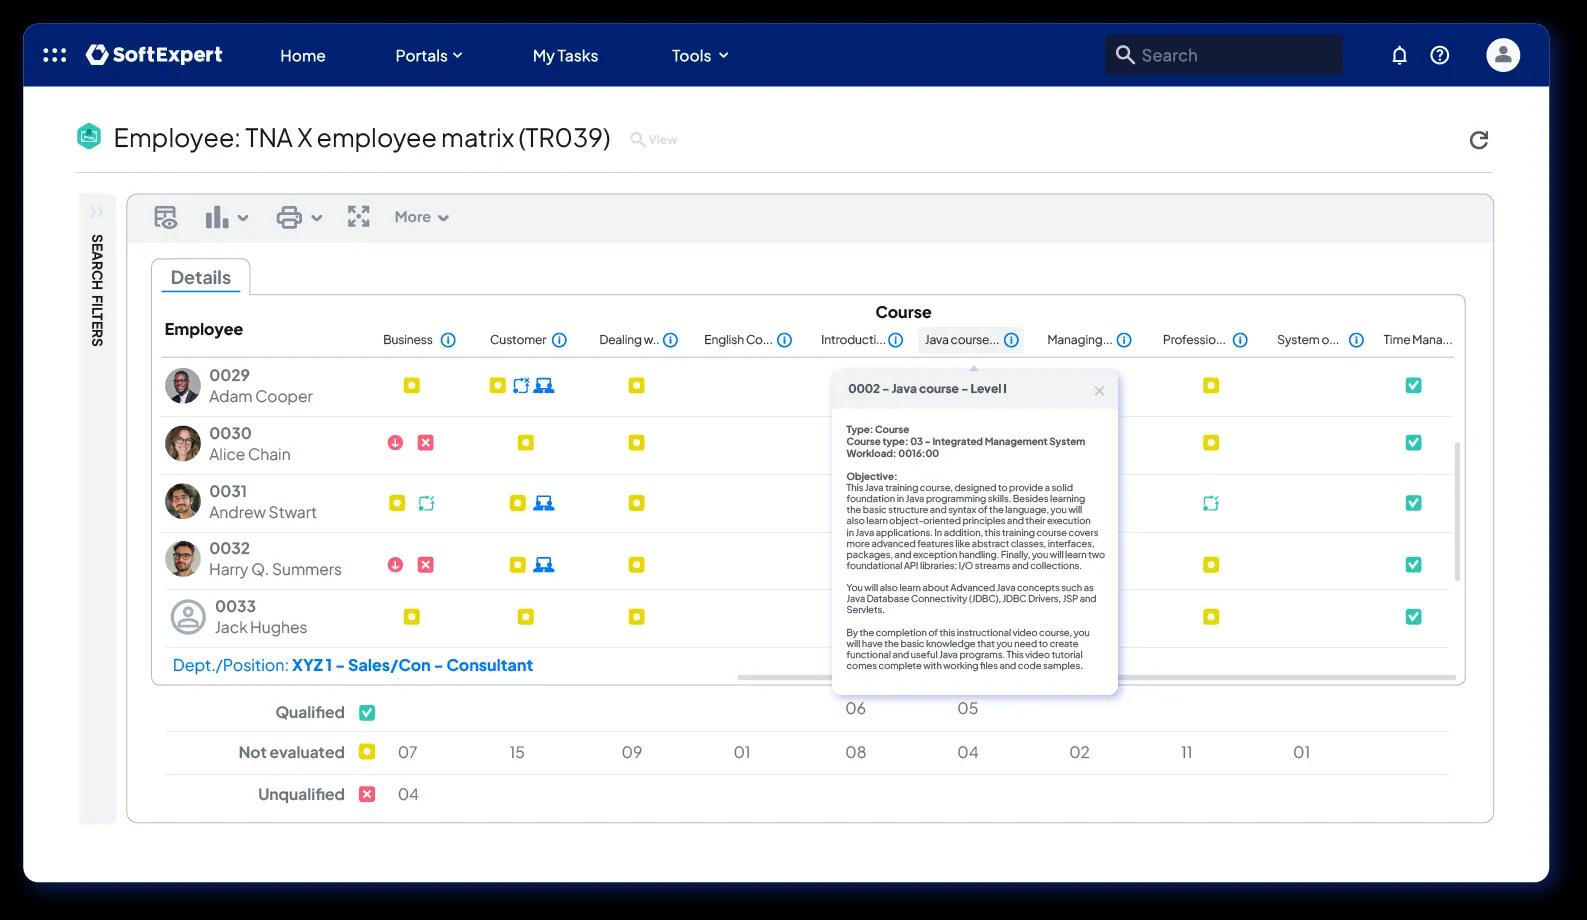Click the SoftExpert logo
1587x920 pixels.
[154, 55]
